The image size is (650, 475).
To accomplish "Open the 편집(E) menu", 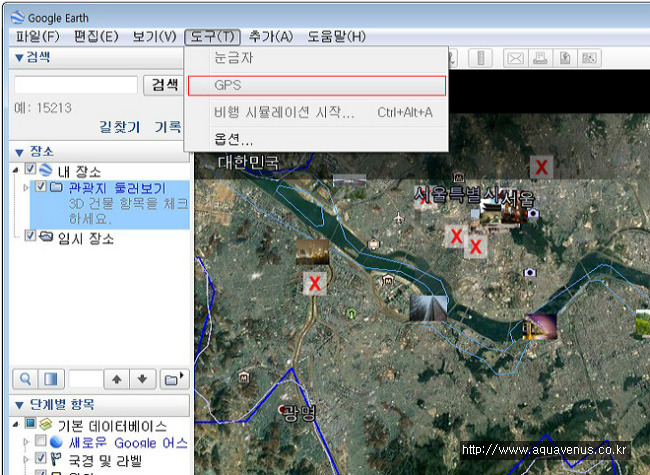I will tap(96, 36).
